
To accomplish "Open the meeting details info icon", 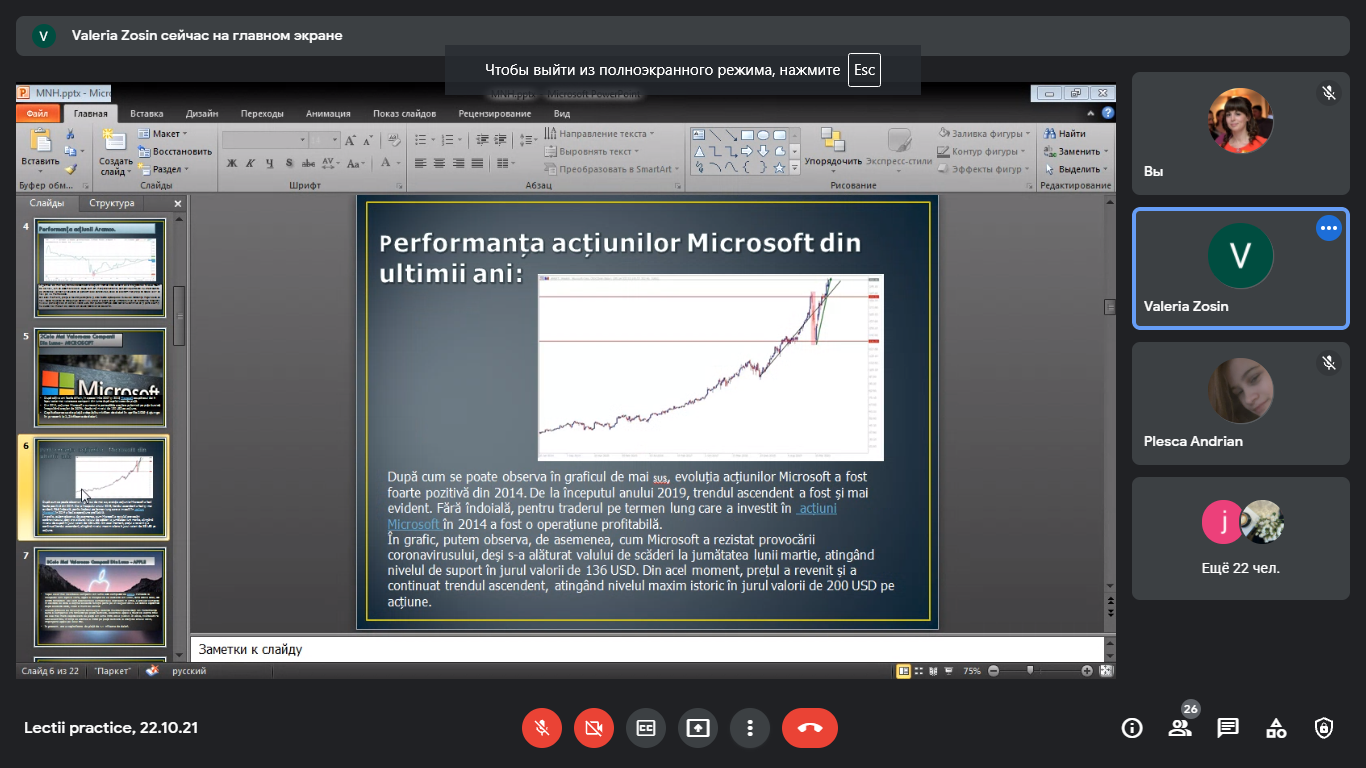I will pos(1132,728).
